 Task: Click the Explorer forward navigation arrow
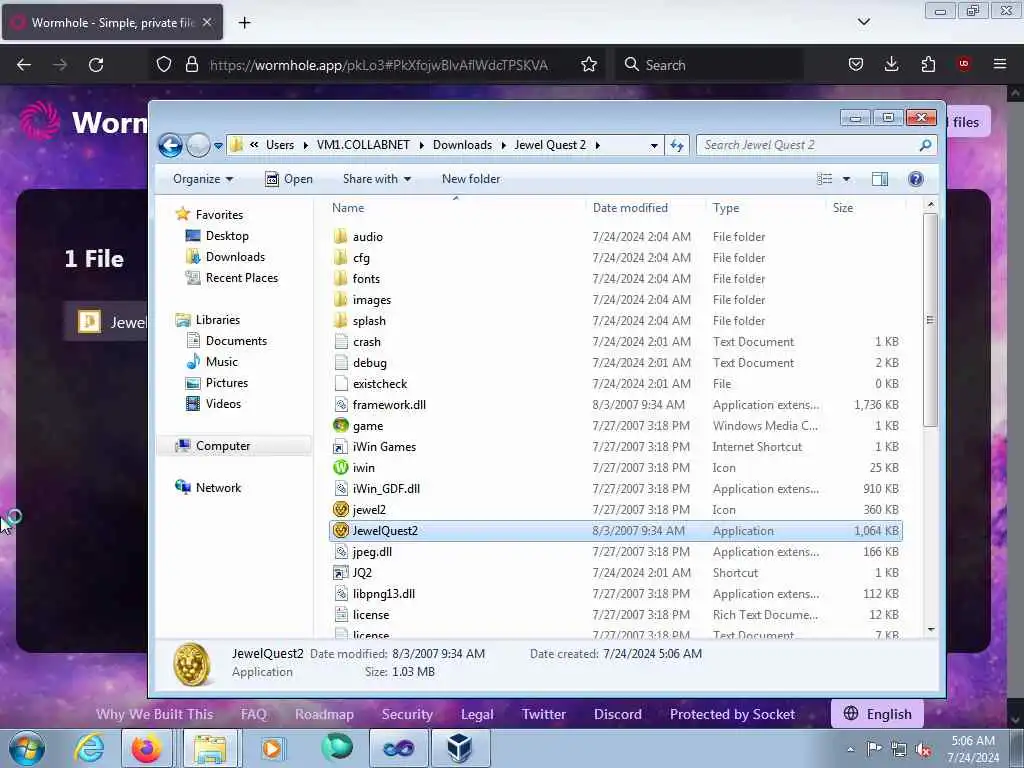pyautogui.click(x=198, y=145)
